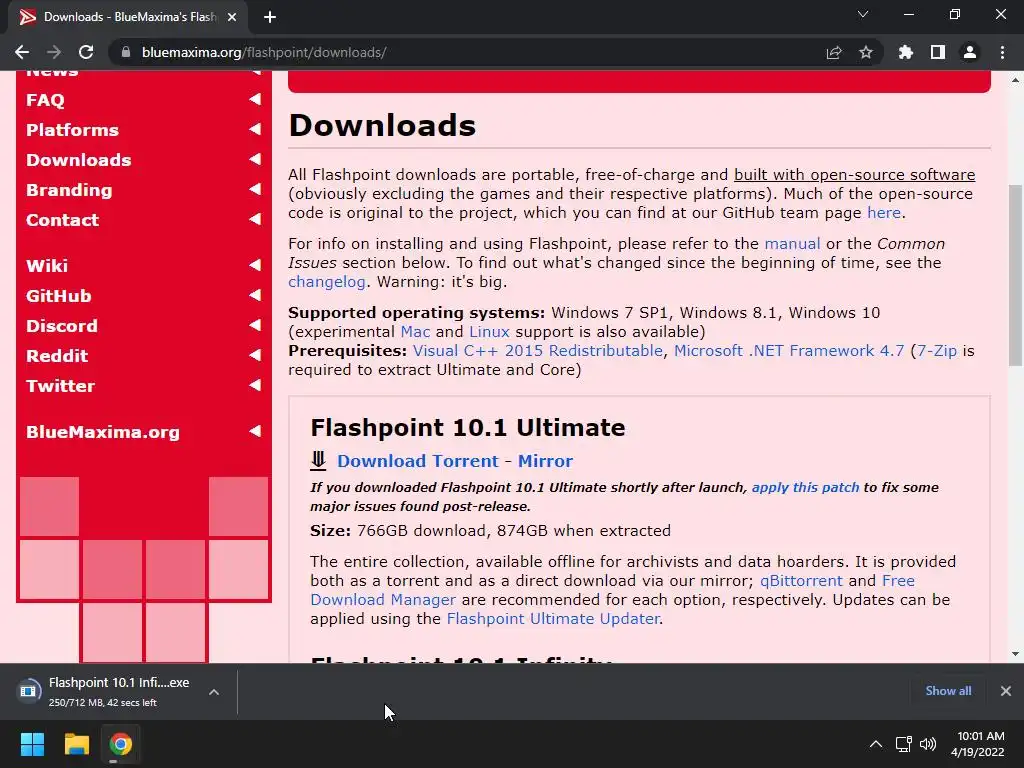Click the torrent download icon beside Download Torrent
1024x768 pixels.
tap(318, 460)
